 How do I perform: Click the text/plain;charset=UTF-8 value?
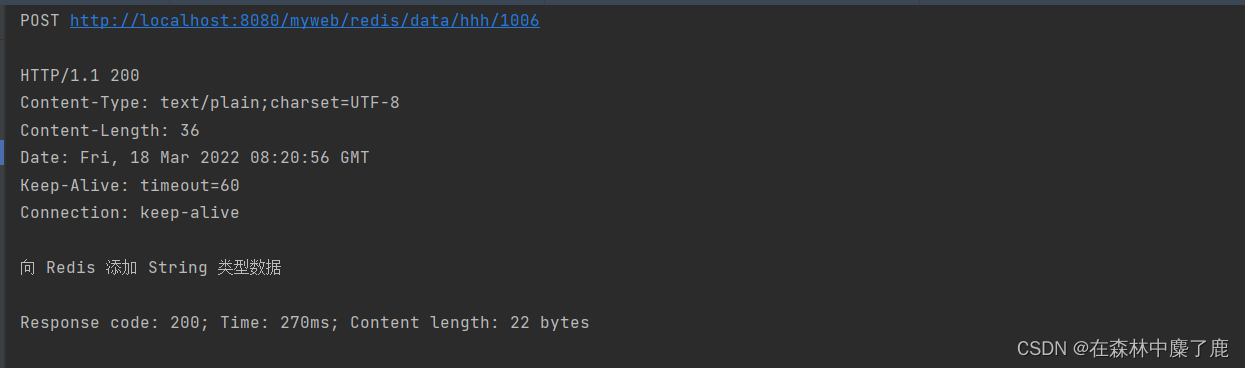[x=280, y=103]
